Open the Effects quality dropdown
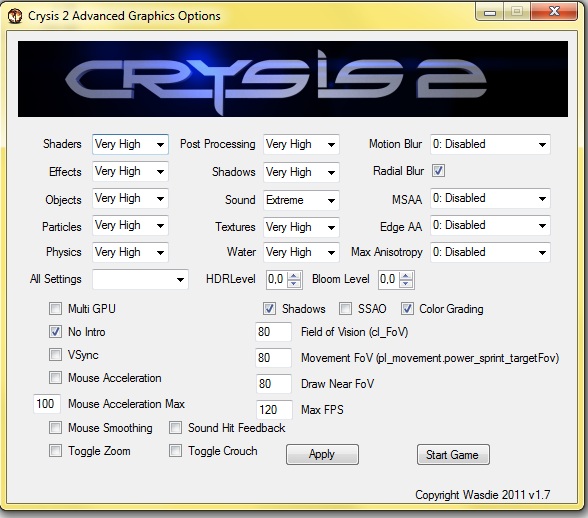Viewport: 588px width, 518px height. click(130, 171)
